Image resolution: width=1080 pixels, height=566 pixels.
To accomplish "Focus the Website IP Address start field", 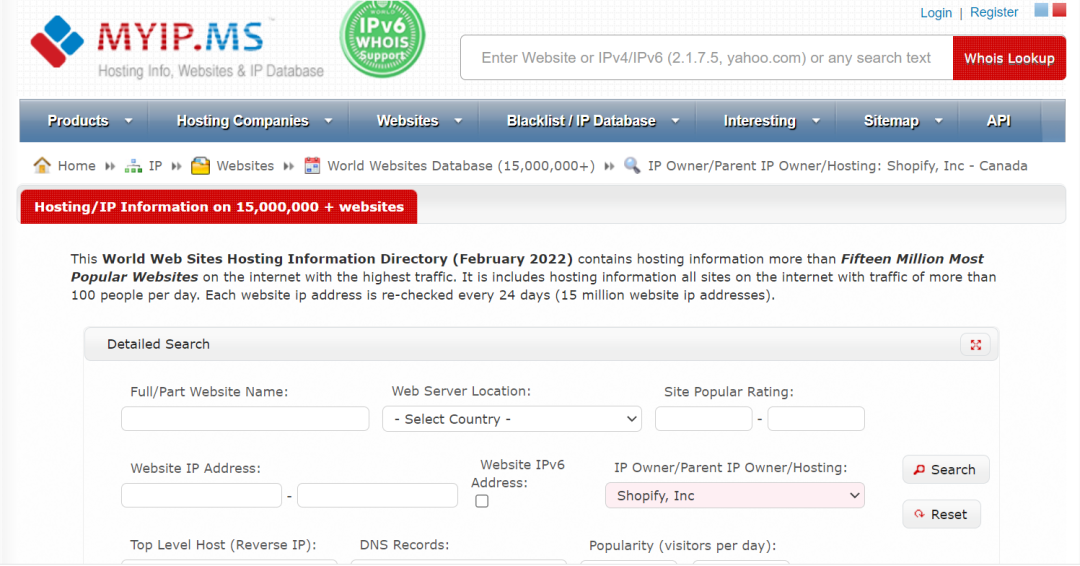I will pos(201,496).
